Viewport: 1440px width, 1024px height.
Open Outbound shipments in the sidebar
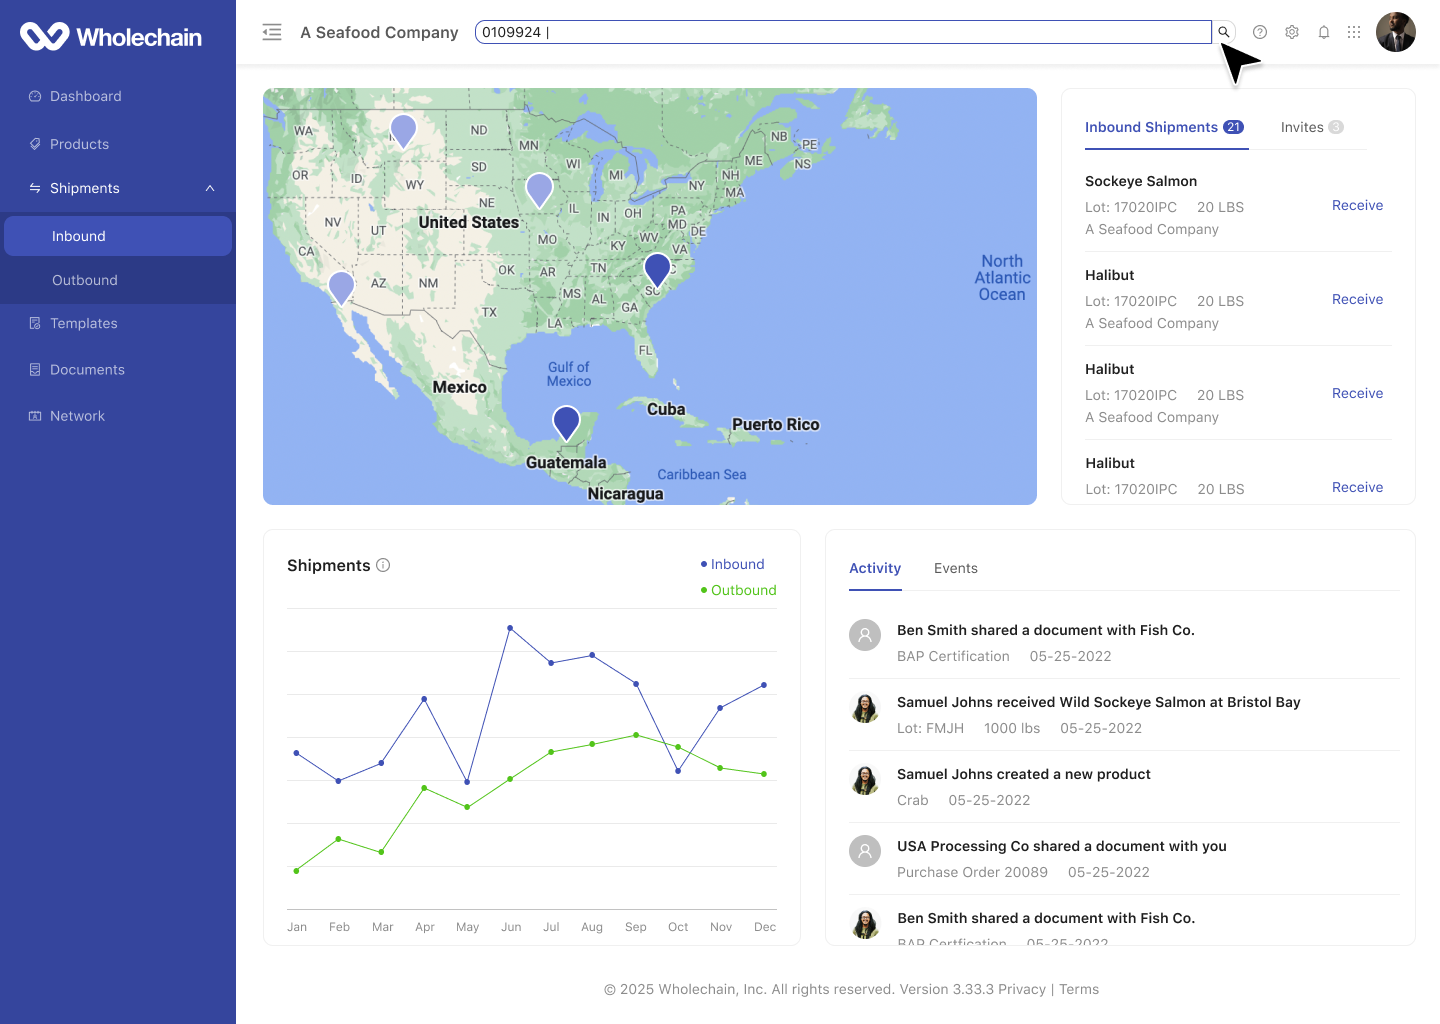[85, 280]
